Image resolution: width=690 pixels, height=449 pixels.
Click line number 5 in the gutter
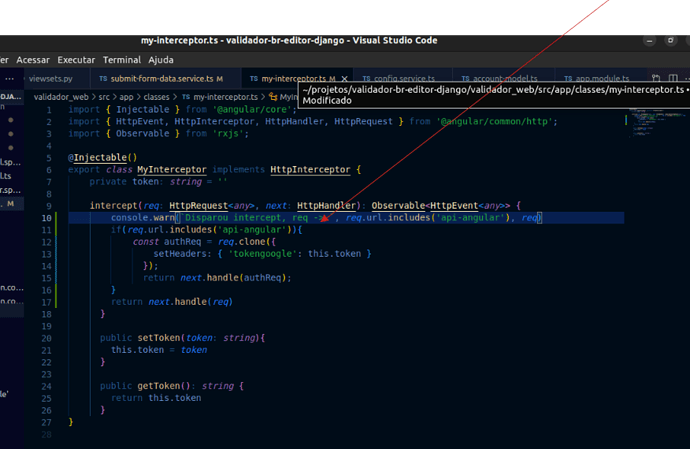pyautogui.click(x=49, y=158)
